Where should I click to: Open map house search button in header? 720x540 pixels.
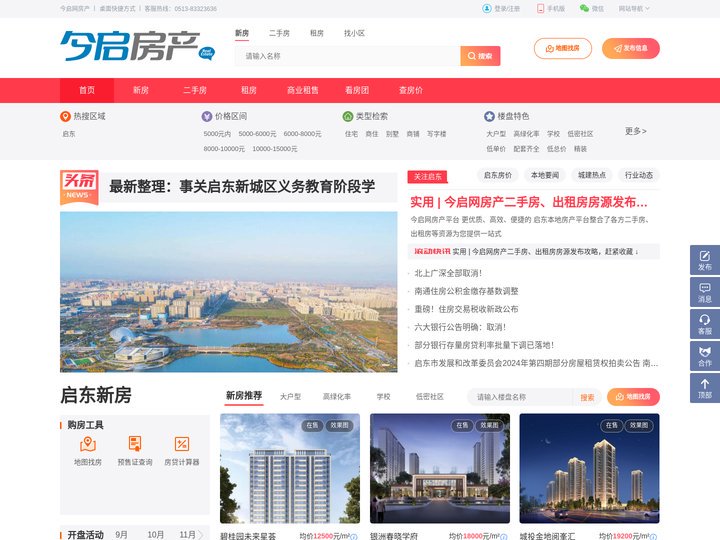tap(562, 48)
